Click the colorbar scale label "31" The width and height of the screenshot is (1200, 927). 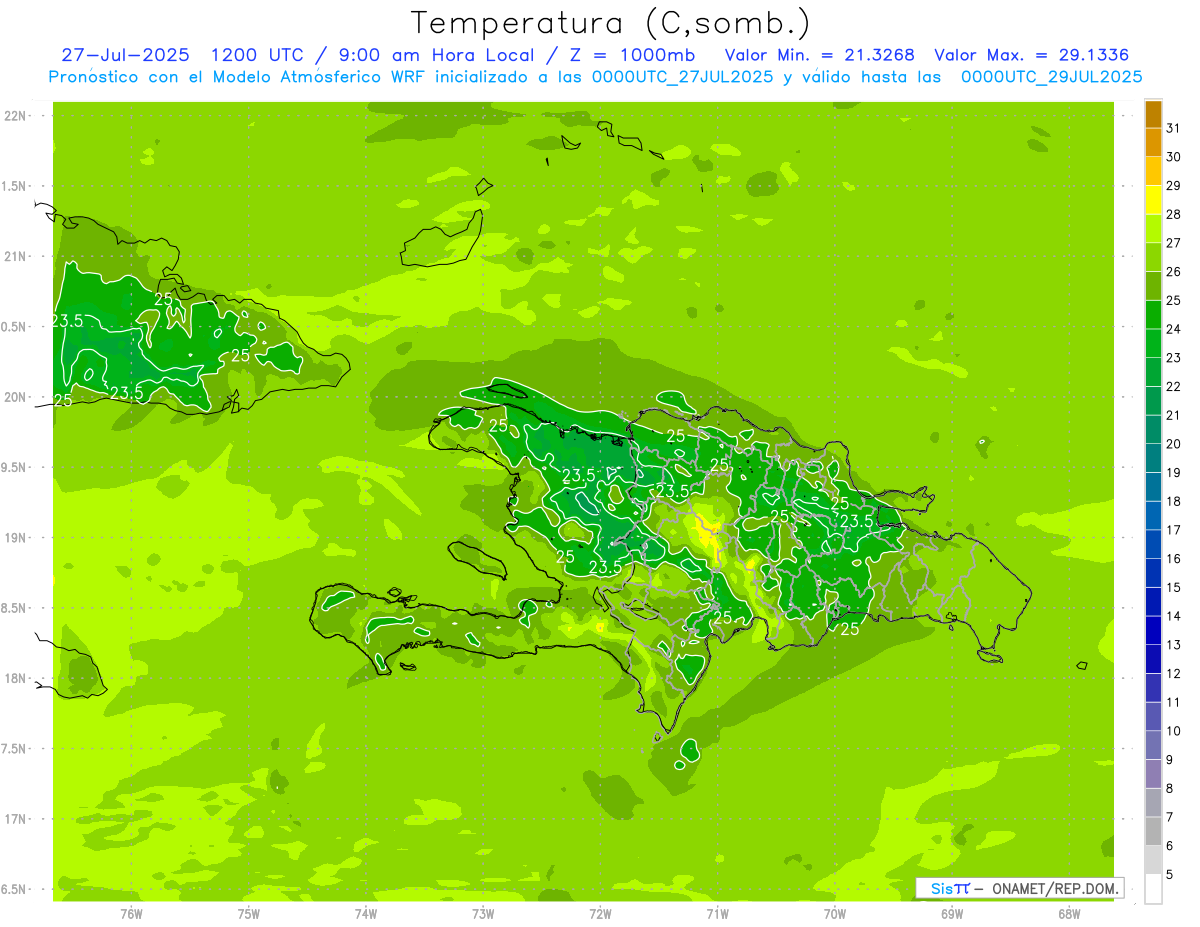pyautogui.click(x=1174, y=128)
